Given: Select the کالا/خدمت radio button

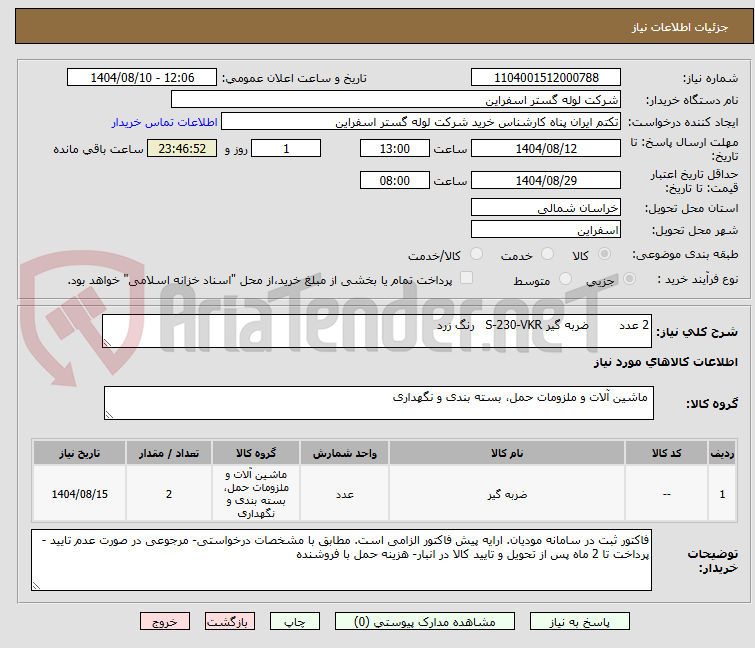Looking at the screenshot, I should point(476,254).
